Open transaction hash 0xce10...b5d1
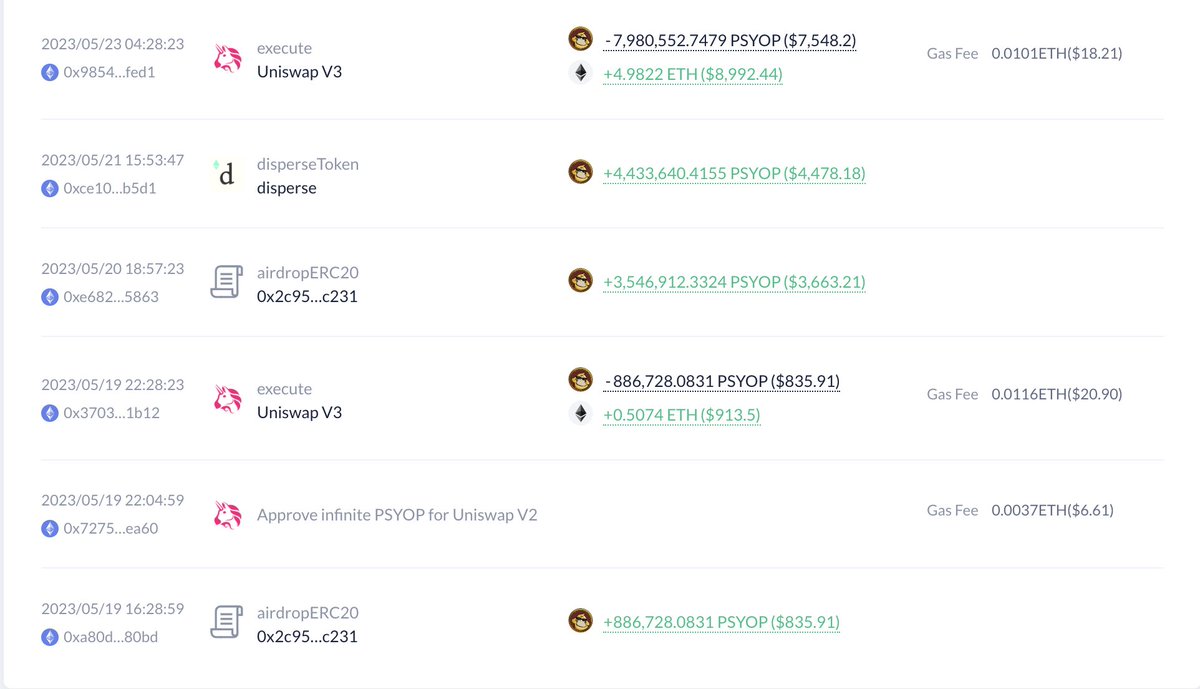The width and height of the screenshot is (1200, 689). (110, 188)
